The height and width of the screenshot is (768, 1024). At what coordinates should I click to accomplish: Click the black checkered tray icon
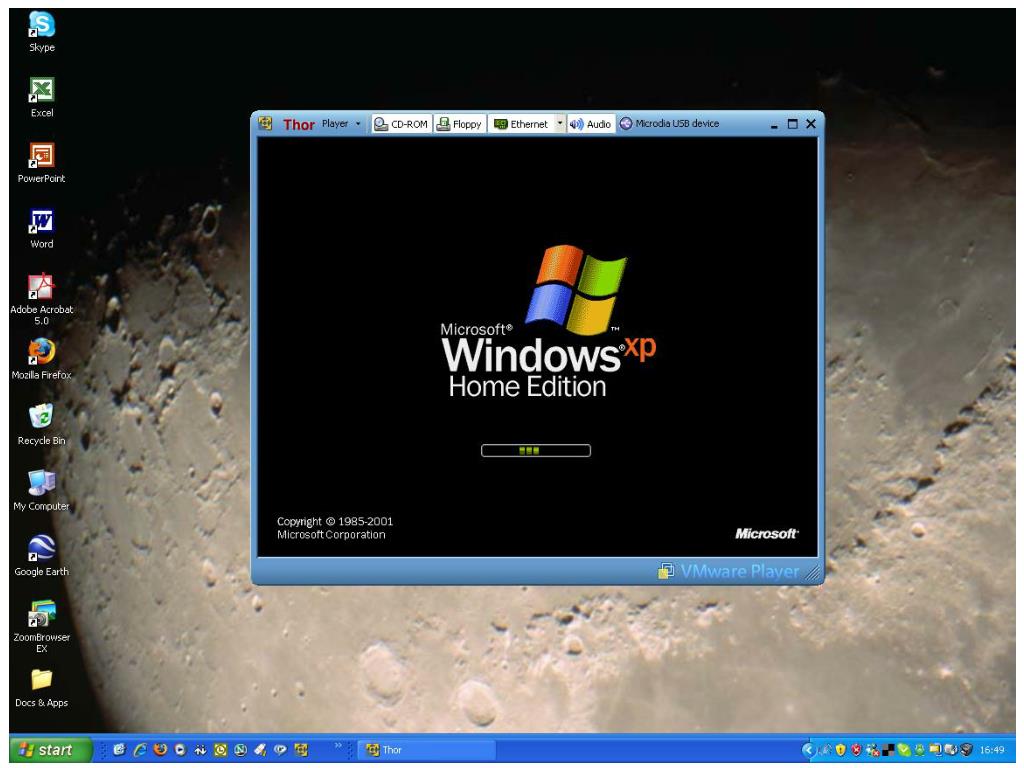tap(888, 750)
